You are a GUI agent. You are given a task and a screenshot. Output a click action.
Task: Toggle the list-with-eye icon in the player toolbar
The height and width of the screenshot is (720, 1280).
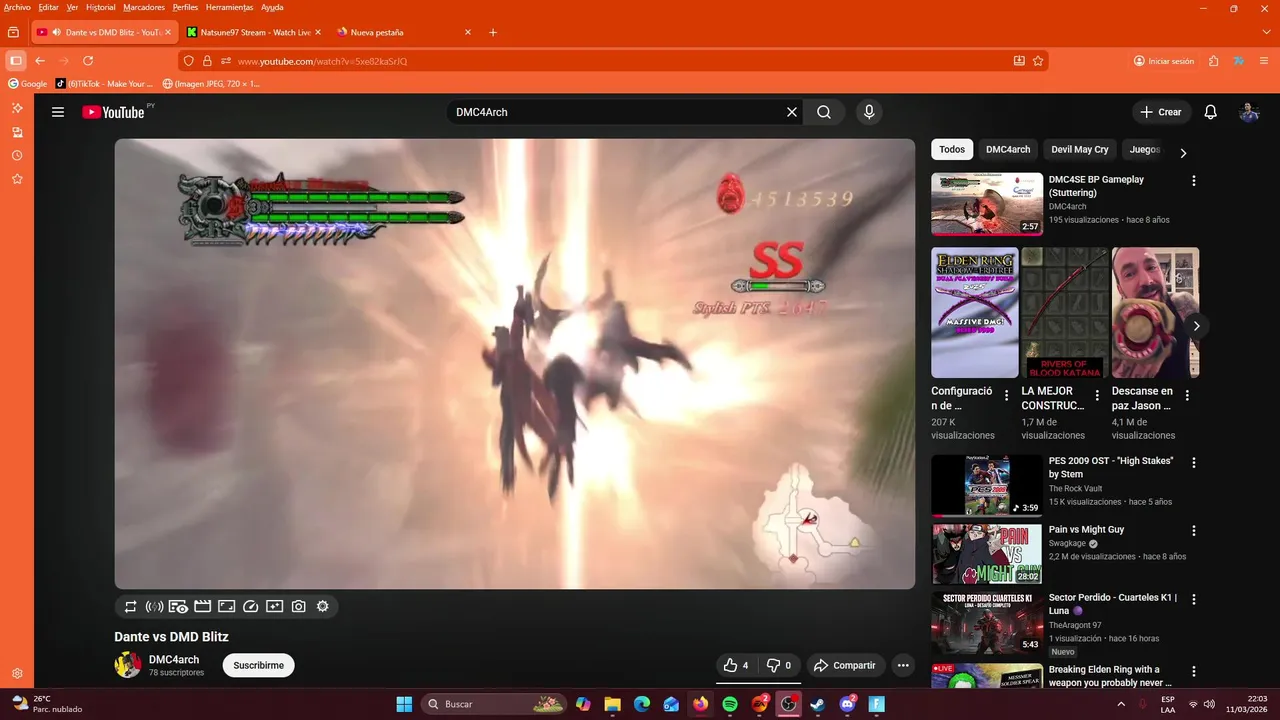tap(178, 606)
